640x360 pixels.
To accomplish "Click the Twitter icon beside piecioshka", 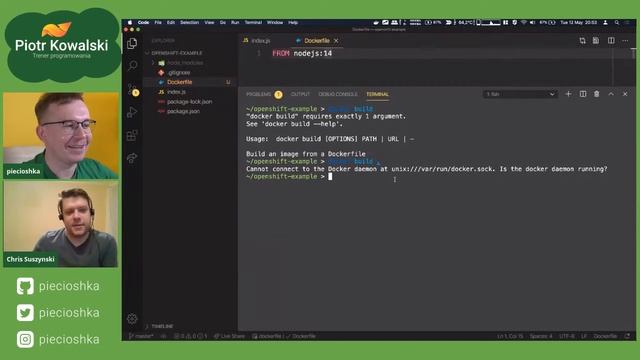I will click(x=25, y=313).
